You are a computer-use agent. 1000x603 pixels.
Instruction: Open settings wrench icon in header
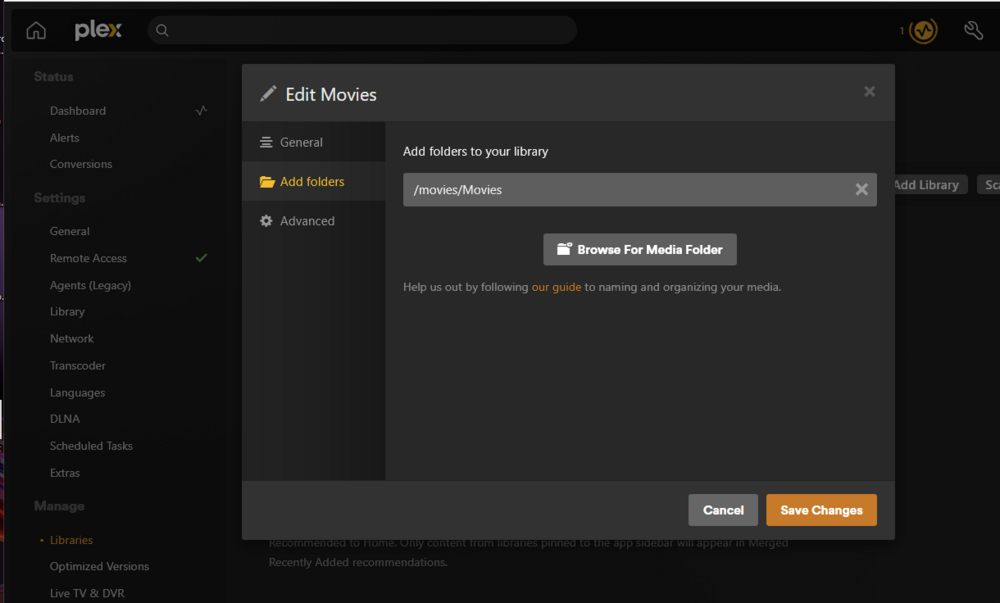[973, 30]
